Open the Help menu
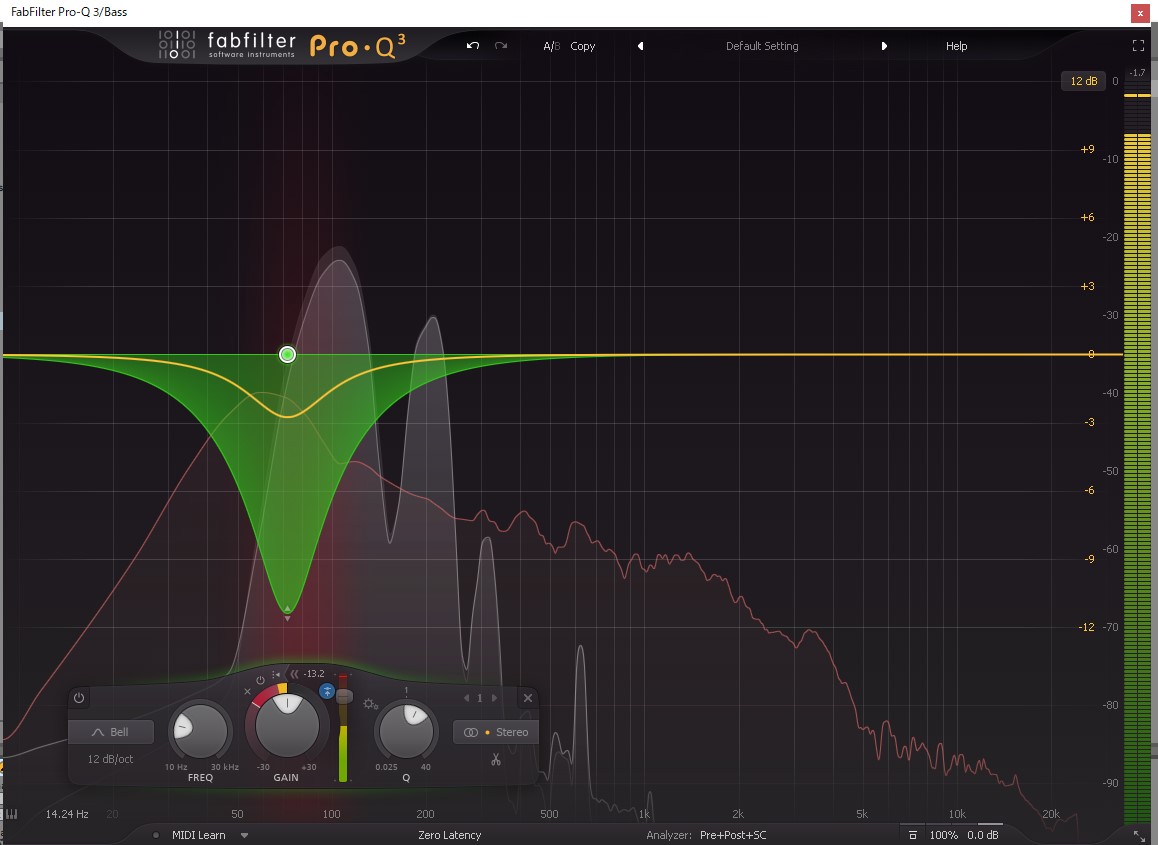 pos(956,46)
